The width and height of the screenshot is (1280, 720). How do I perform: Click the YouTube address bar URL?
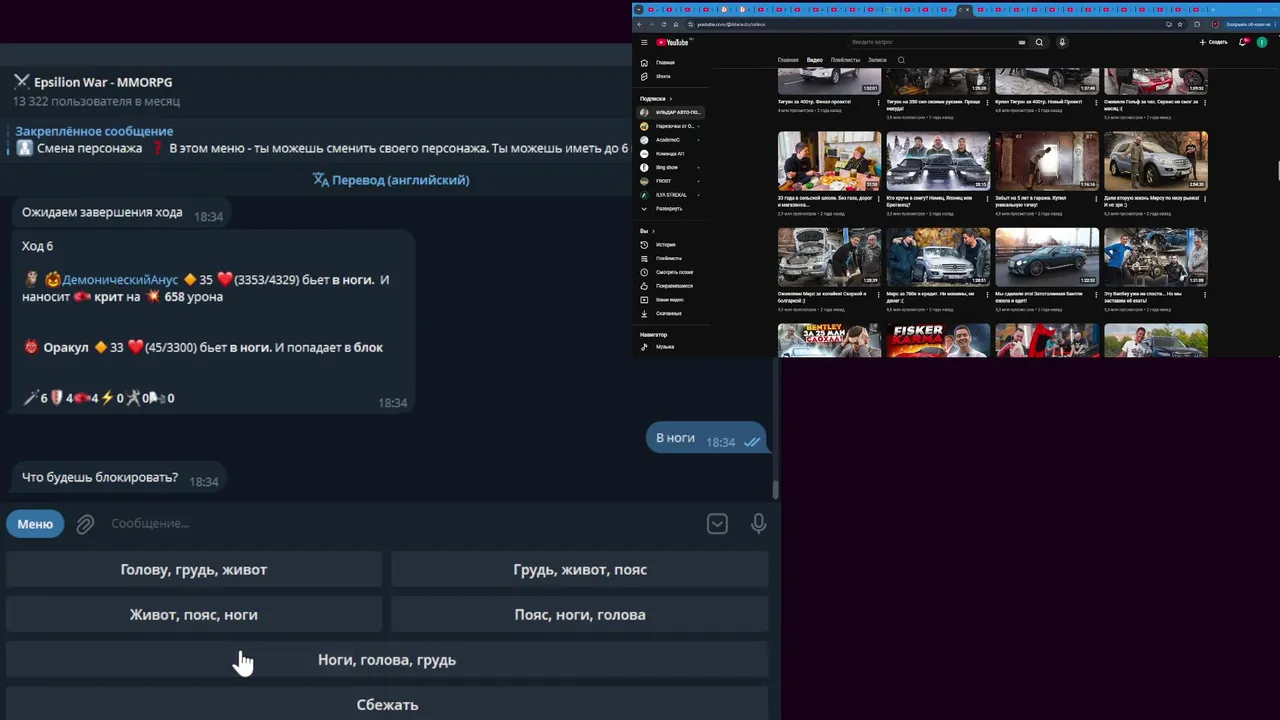click(x=731, y=24)
